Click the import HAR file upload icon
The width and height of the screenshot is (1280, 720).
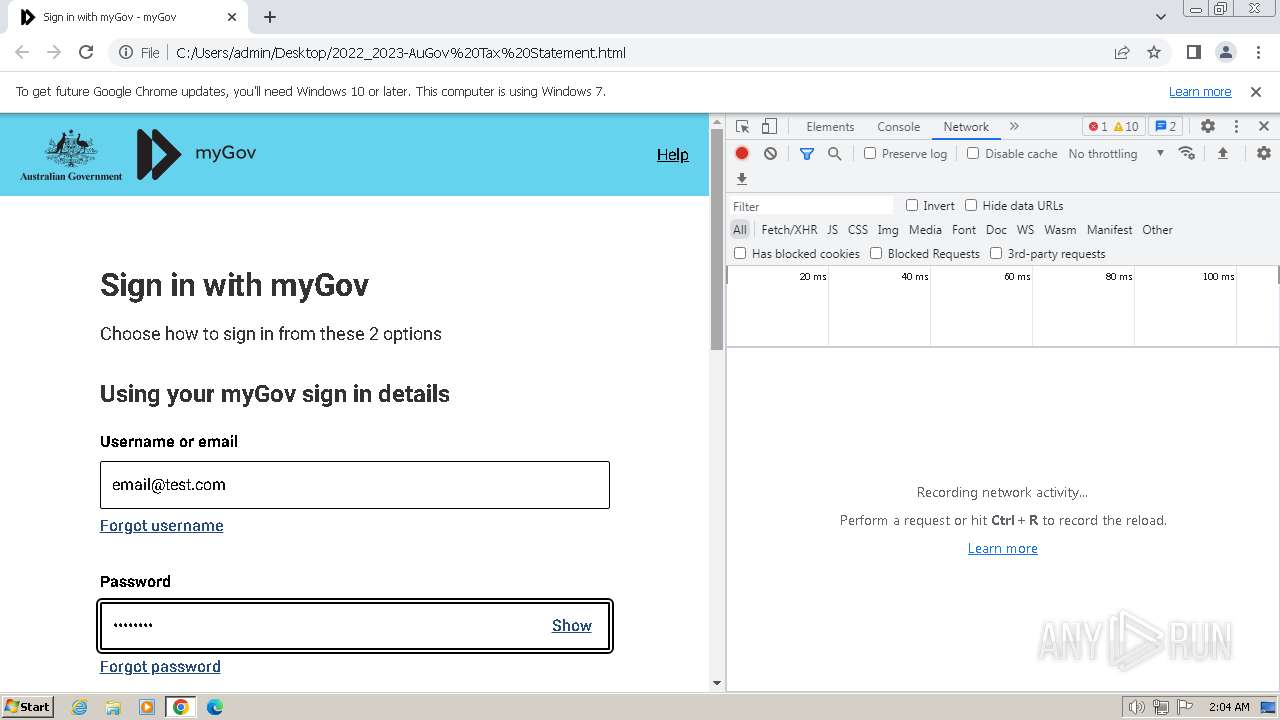[x=1222, y=153]
